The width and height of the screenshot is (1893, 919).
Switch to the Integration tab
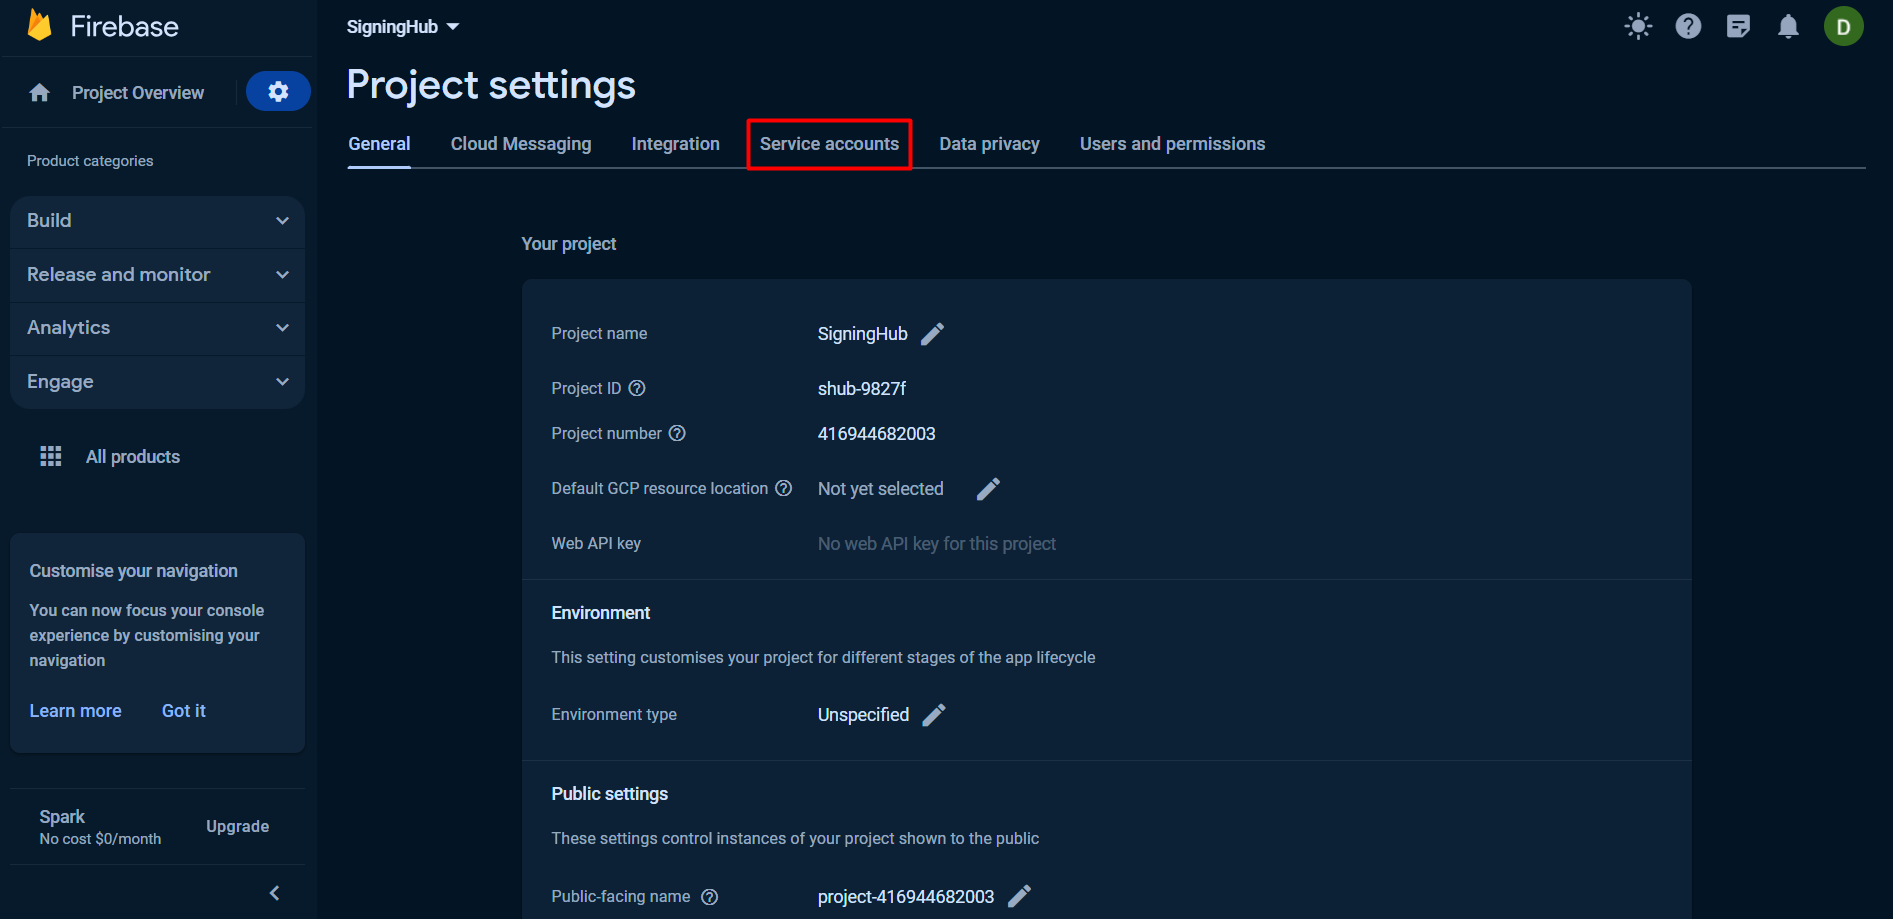675,144
